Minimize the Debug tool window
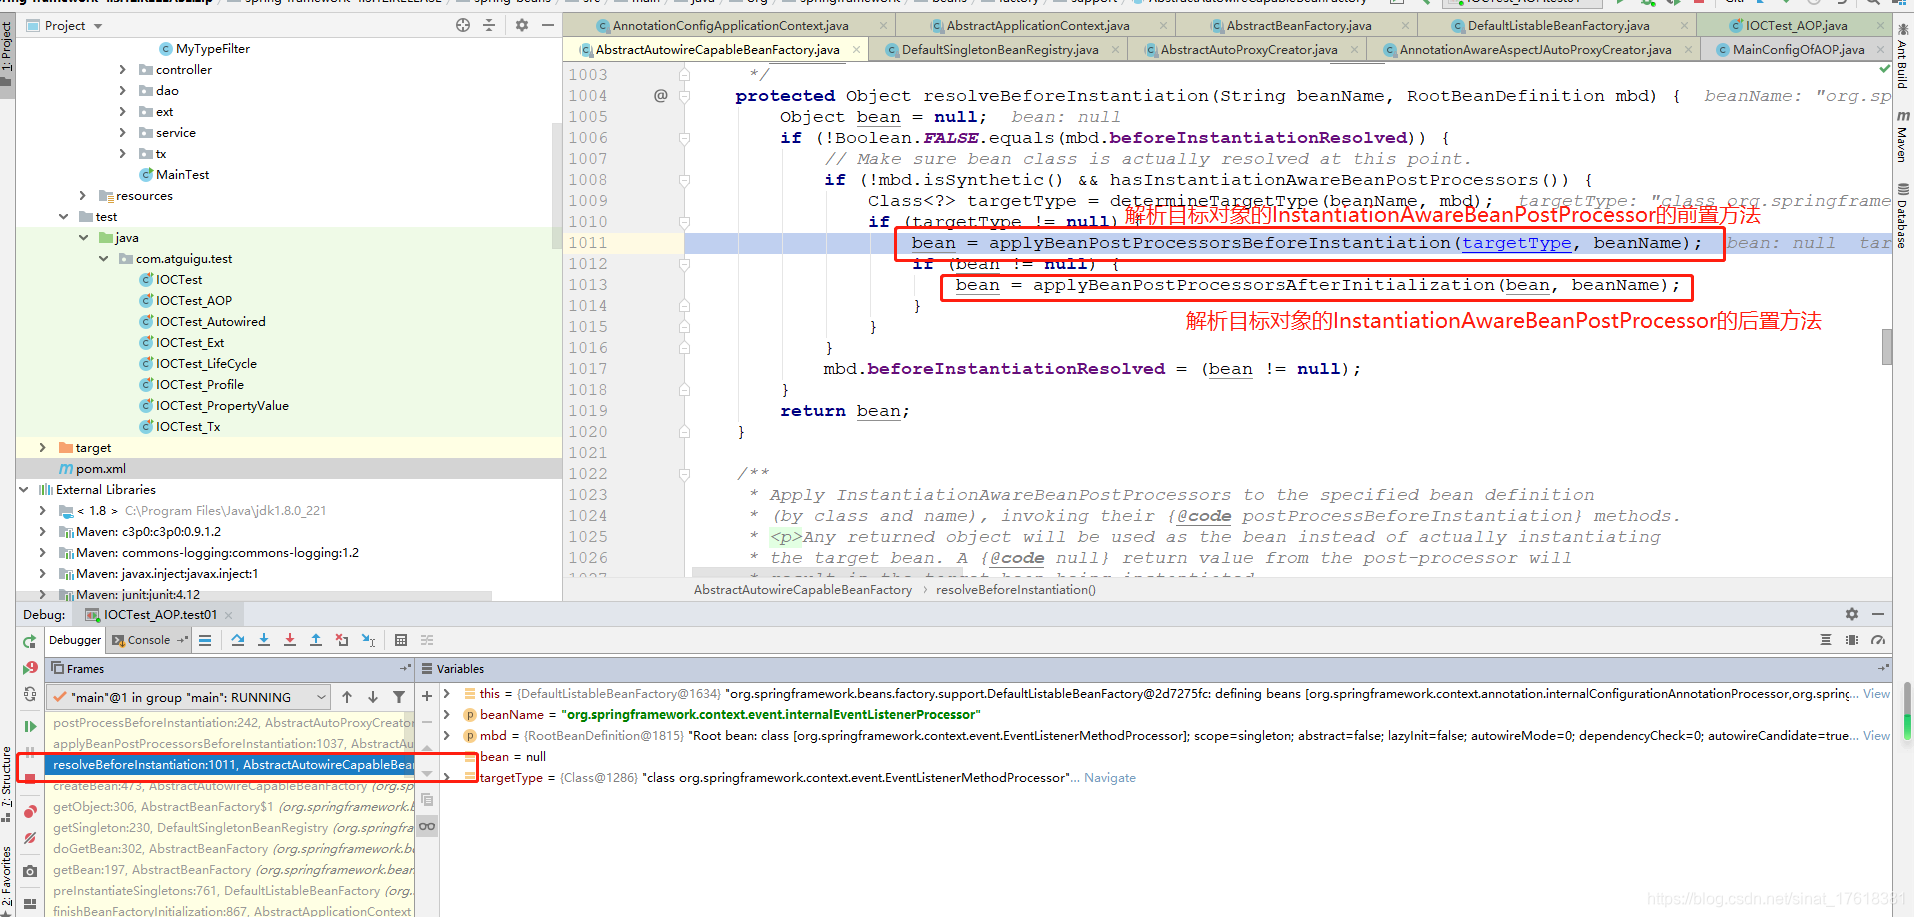Image resolution: width=1914 pixels, height=917 pixels. point(1878,614)
